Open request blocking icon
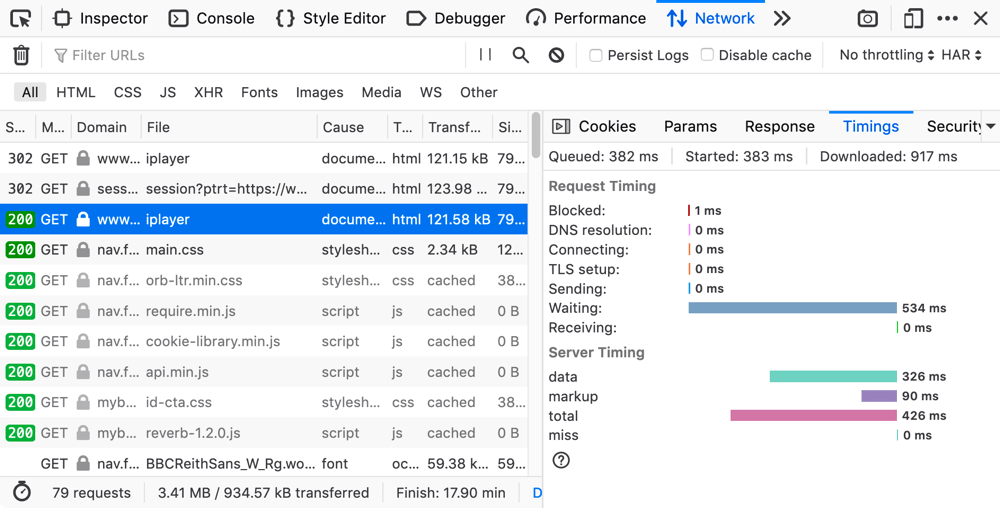Screen dimensions: 1000x508 557,55
